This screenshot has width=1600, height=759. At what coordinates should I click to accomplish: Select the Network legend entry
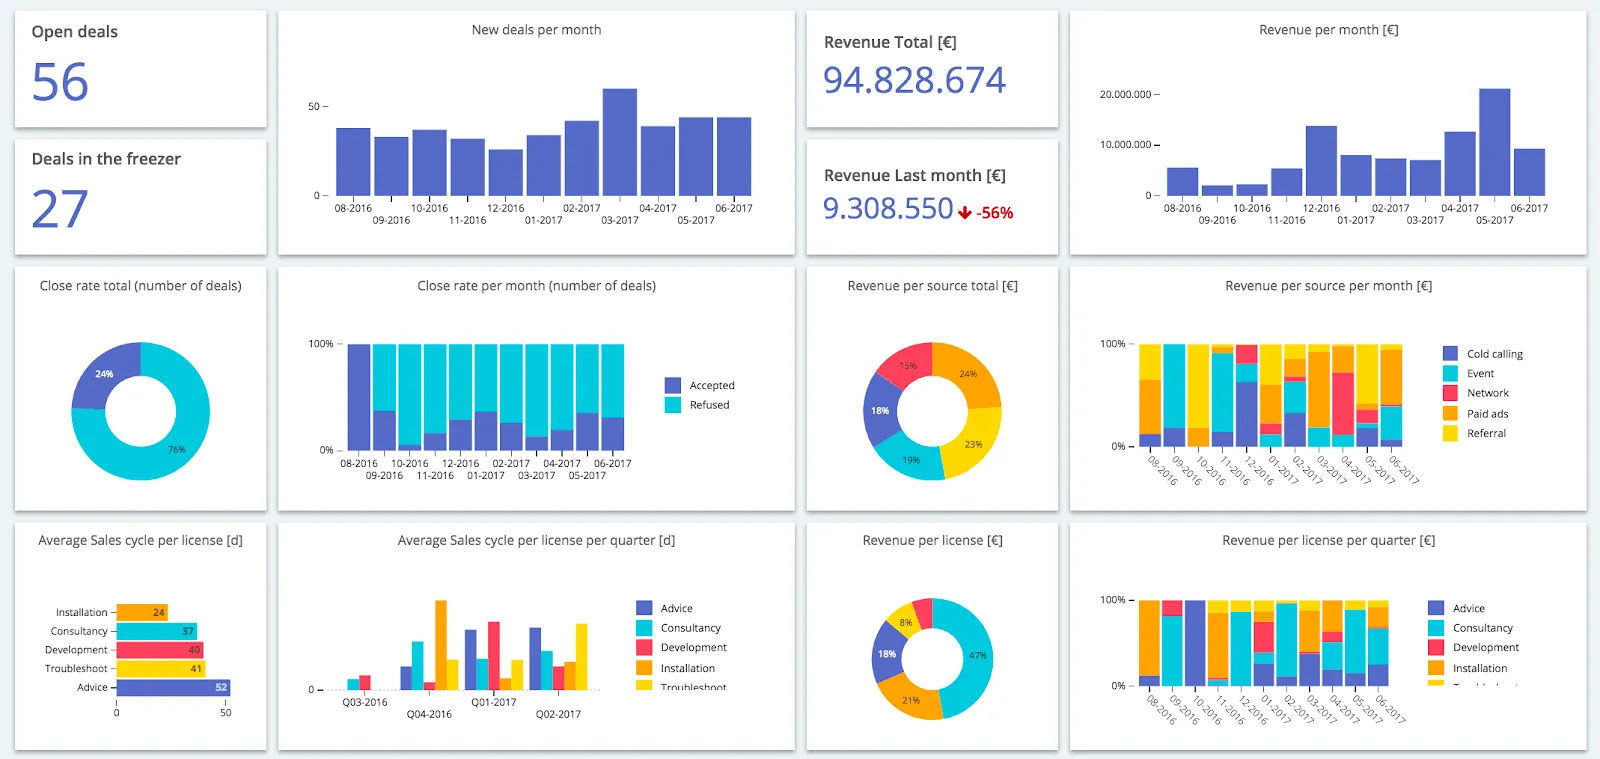click(x=1476, y=394)
